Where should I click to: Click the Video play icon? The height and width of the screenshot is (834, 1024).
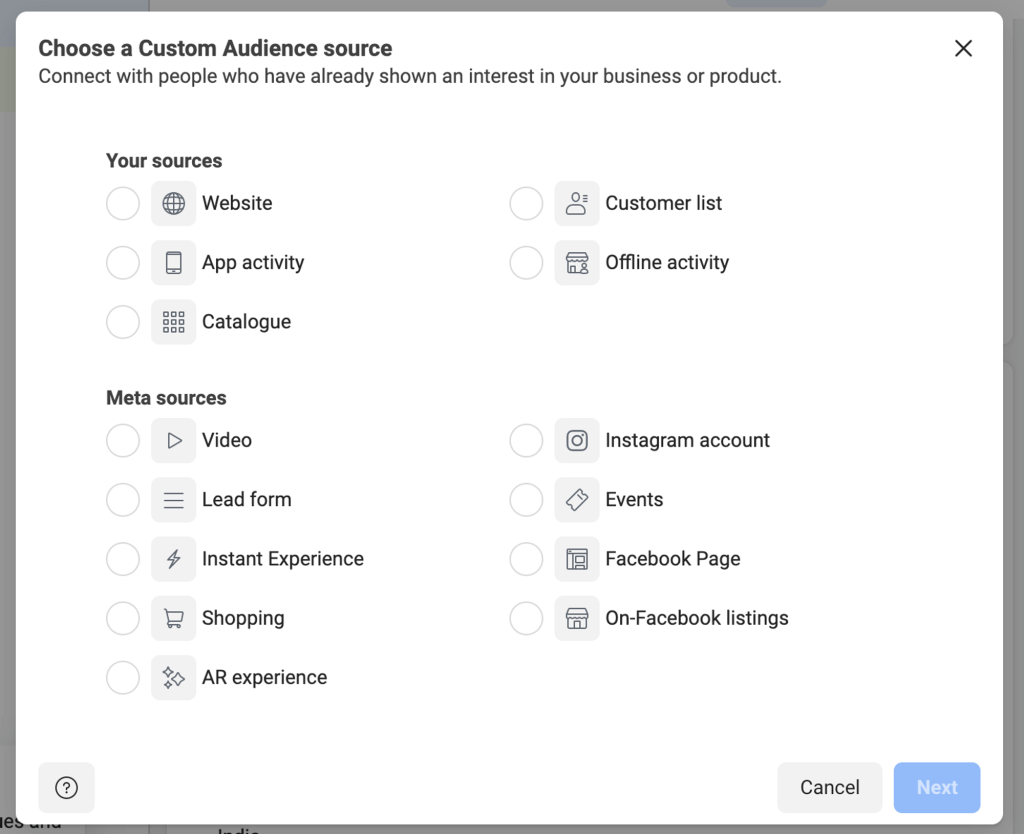(x=173, y=440)
